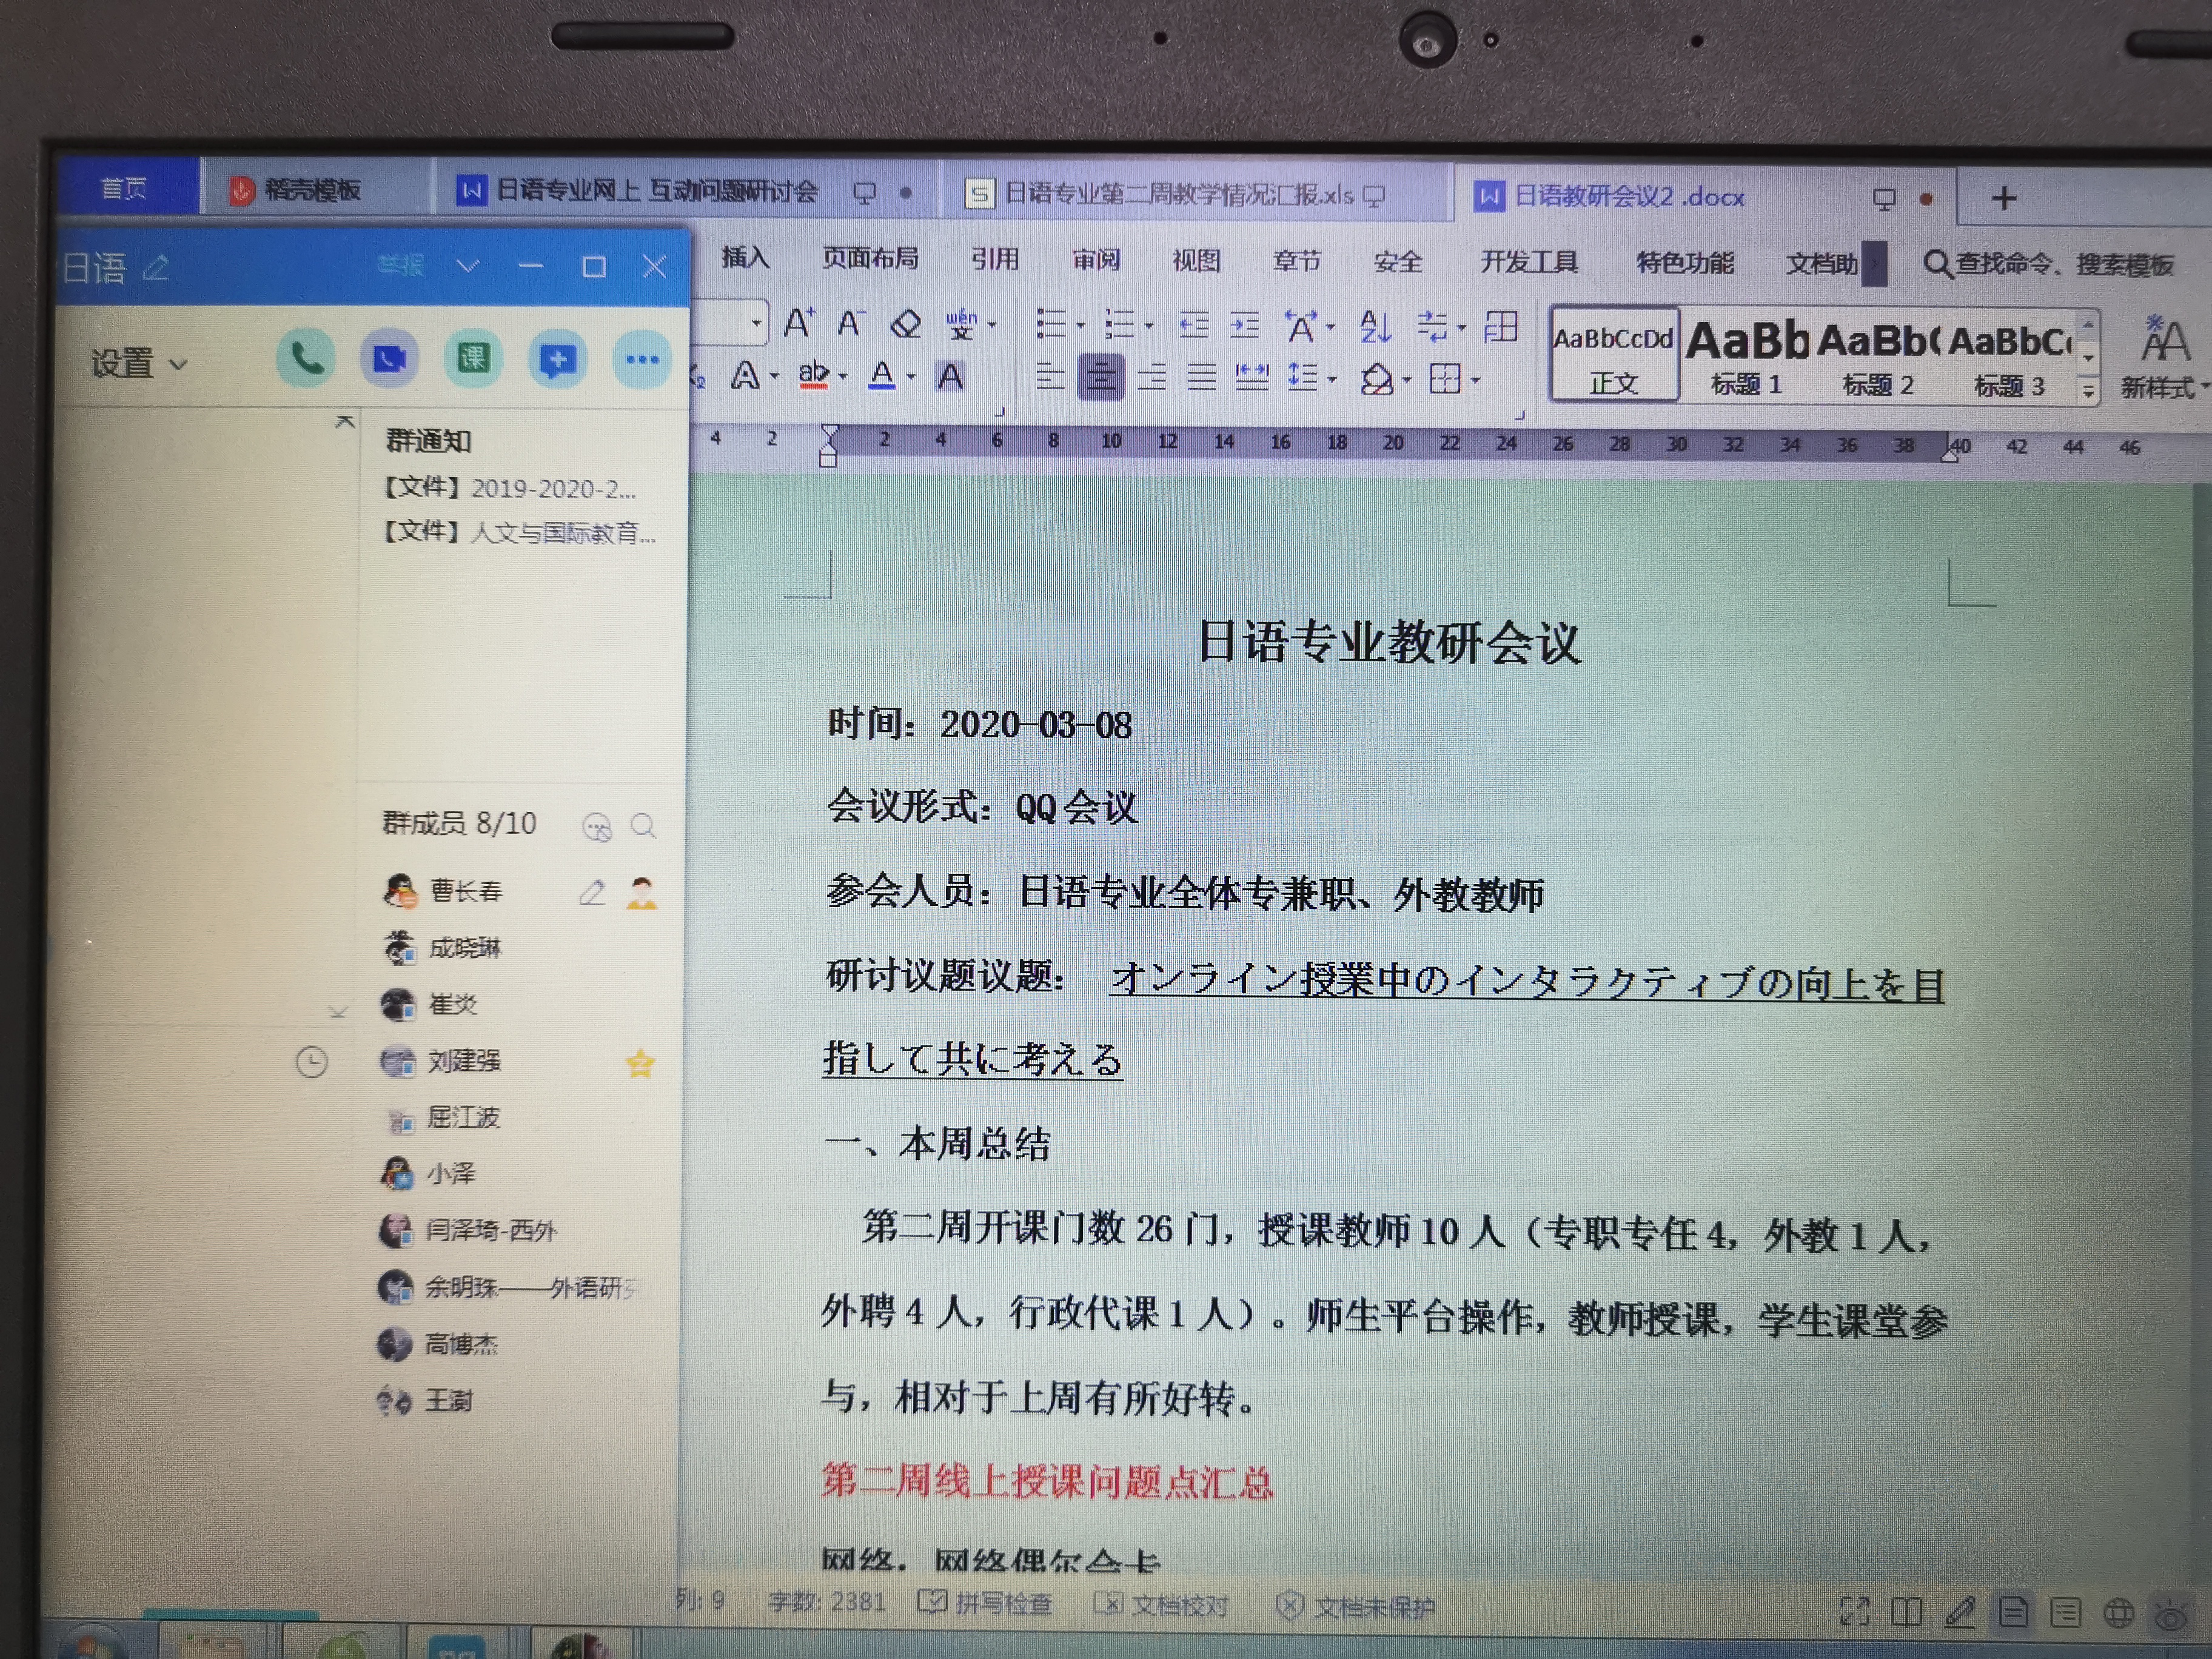2212x1659 pixels.
Task: Click the web layout view icon
Action: point(2118,1612)
